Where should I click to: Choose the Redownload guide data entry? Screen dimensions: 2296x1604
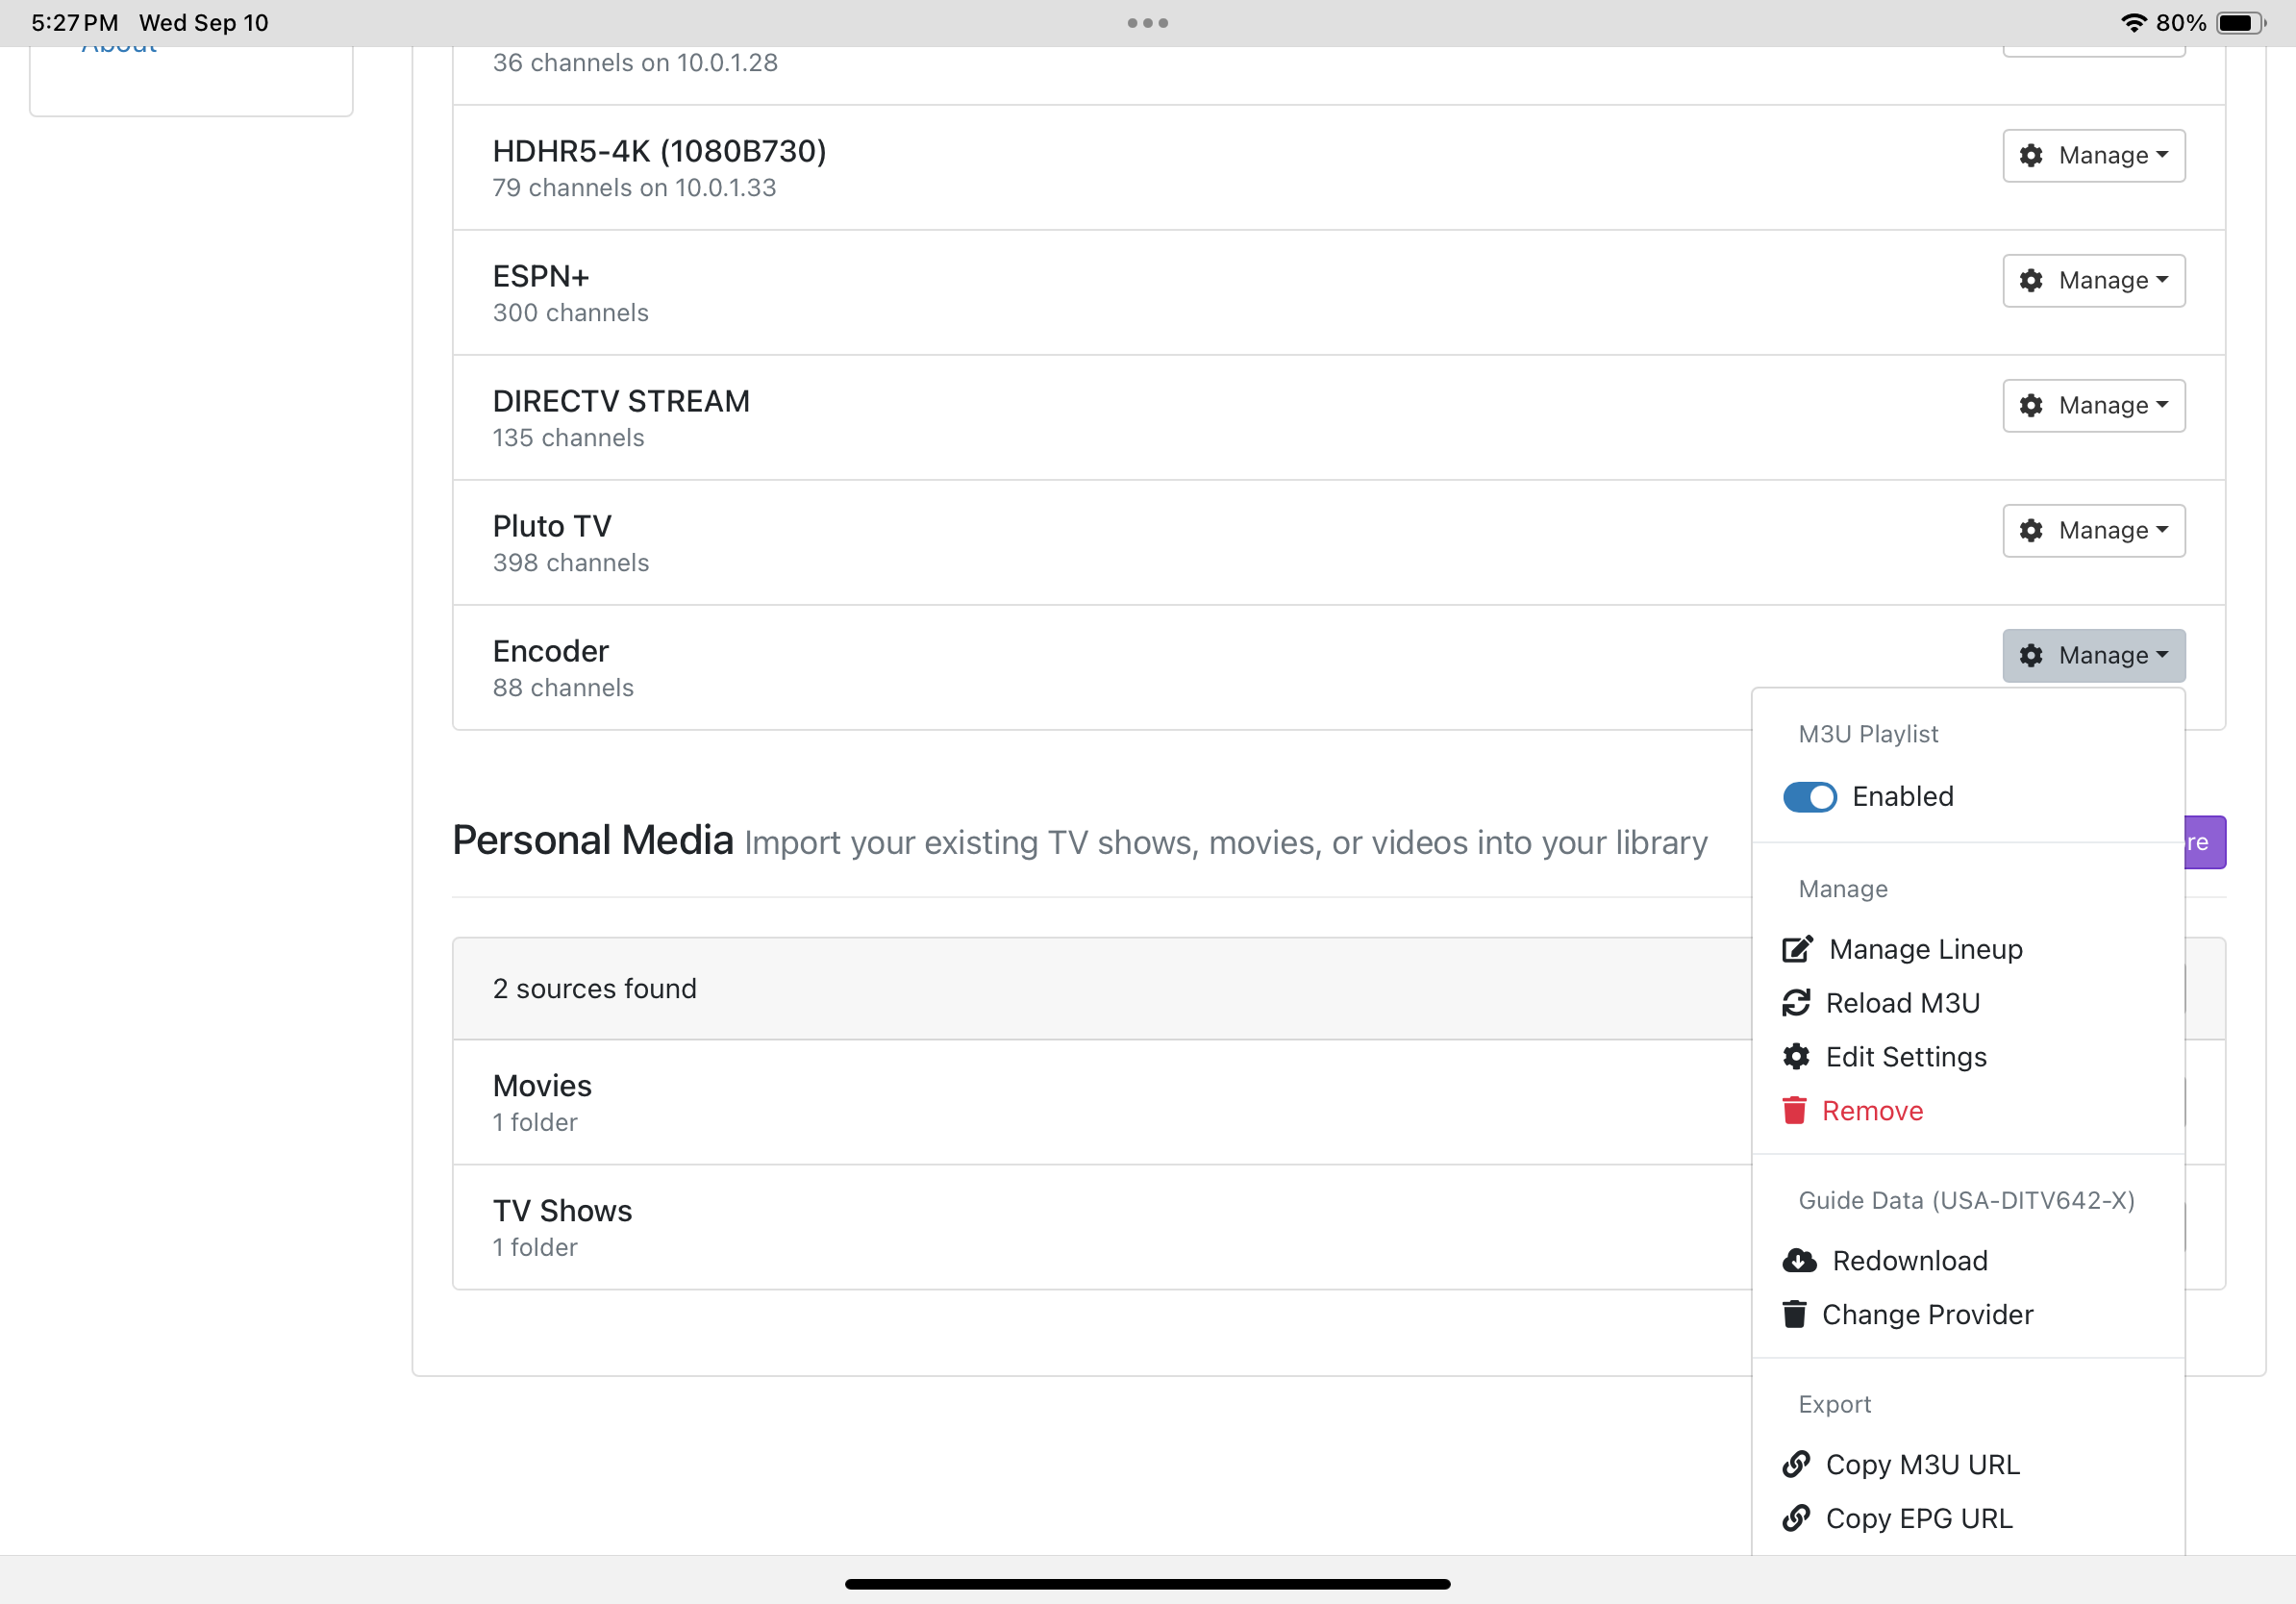coord(1909,1261)
